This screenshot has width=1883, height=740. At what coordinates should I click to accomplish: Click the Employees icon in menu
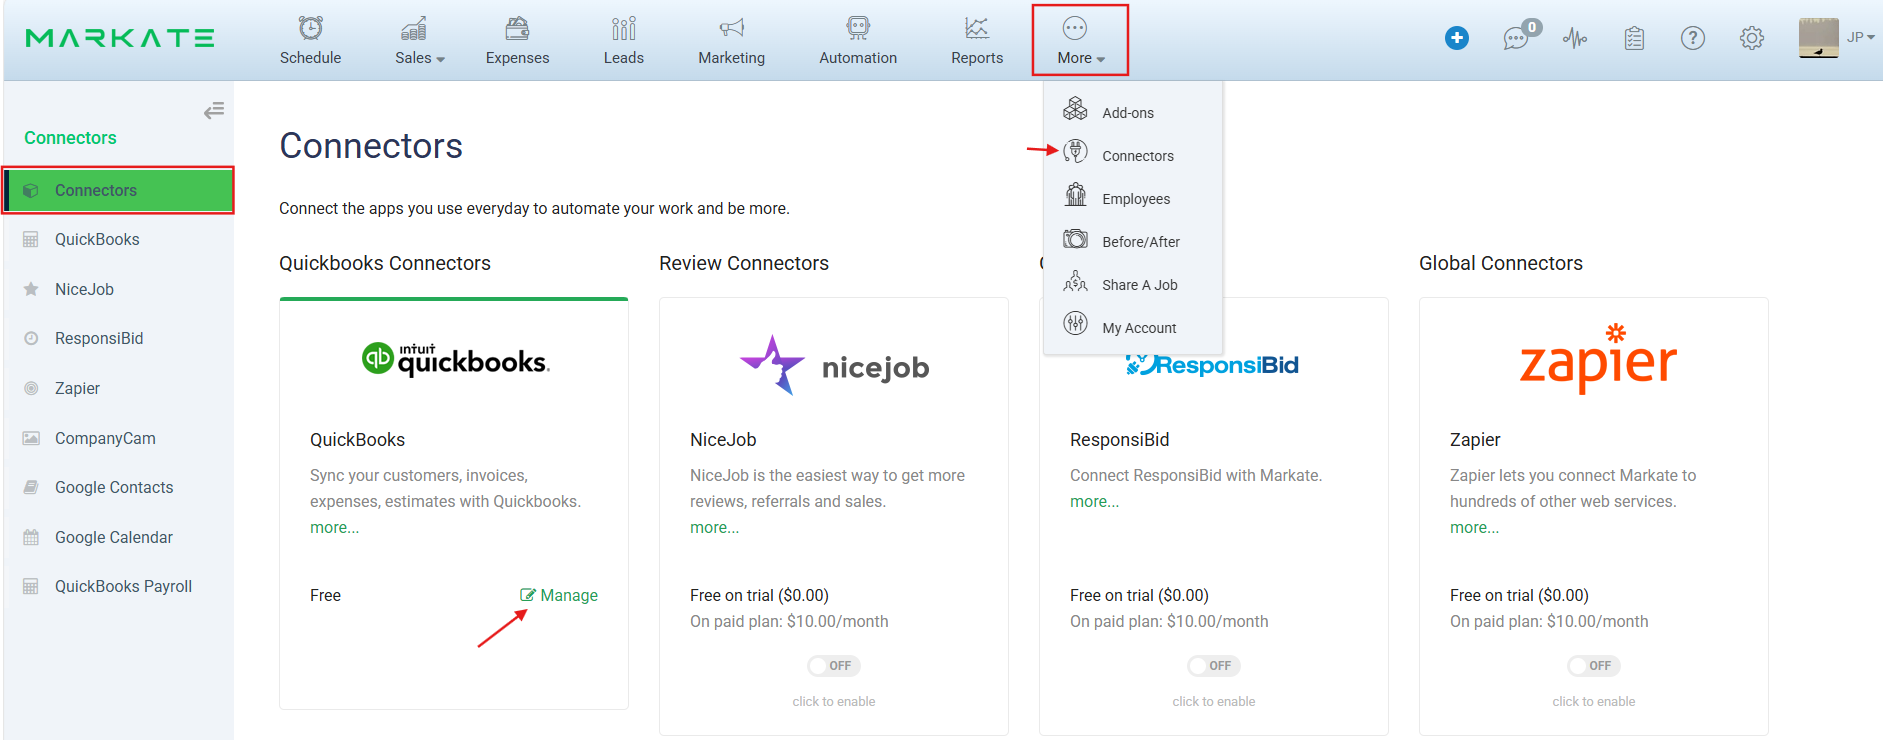[1075, 194]
